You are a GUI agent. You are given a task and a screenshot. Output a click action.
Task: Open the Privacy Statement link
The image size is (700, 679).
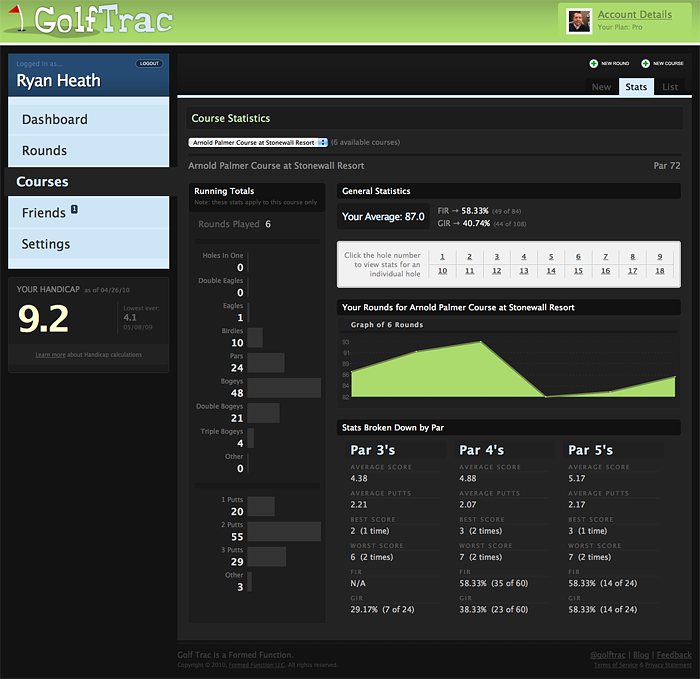click(668, 665)
